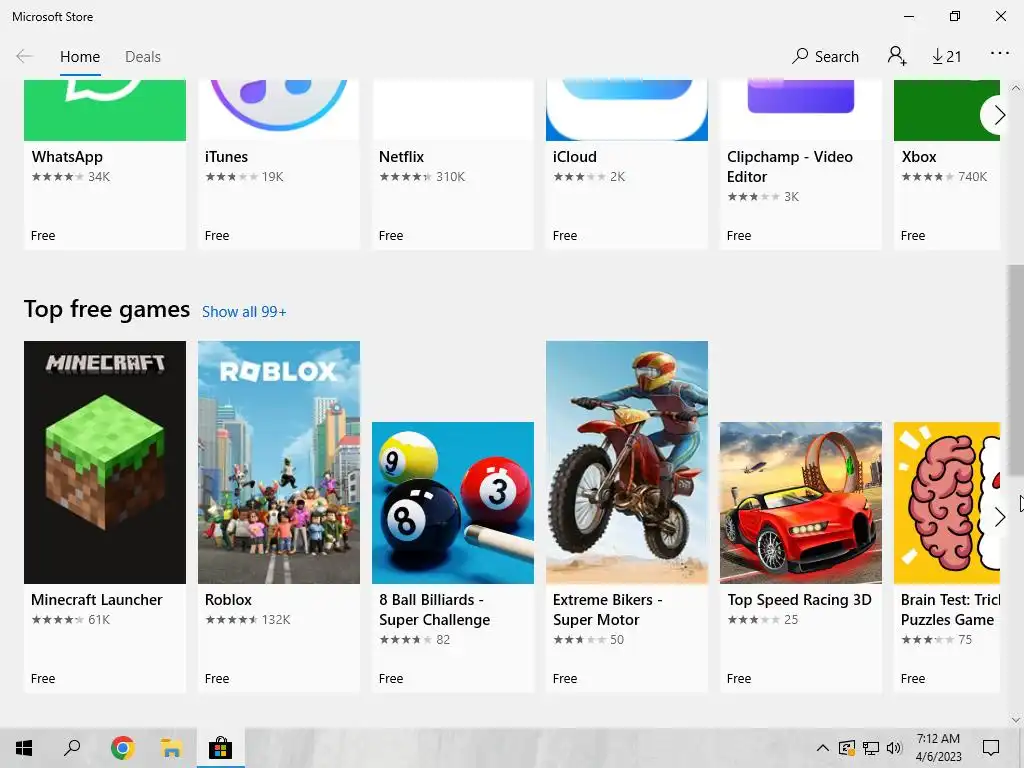Click Brain Test Puzzles Game title

click(950, 609)
